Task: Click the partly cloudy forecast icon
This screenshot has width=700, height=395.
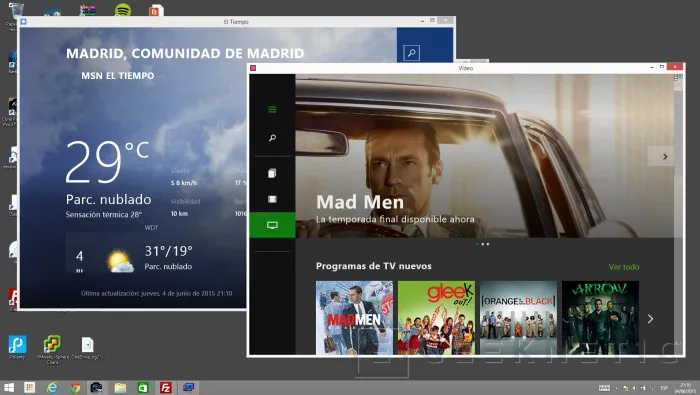Action: pyautogui.click(x=120, y=262)
